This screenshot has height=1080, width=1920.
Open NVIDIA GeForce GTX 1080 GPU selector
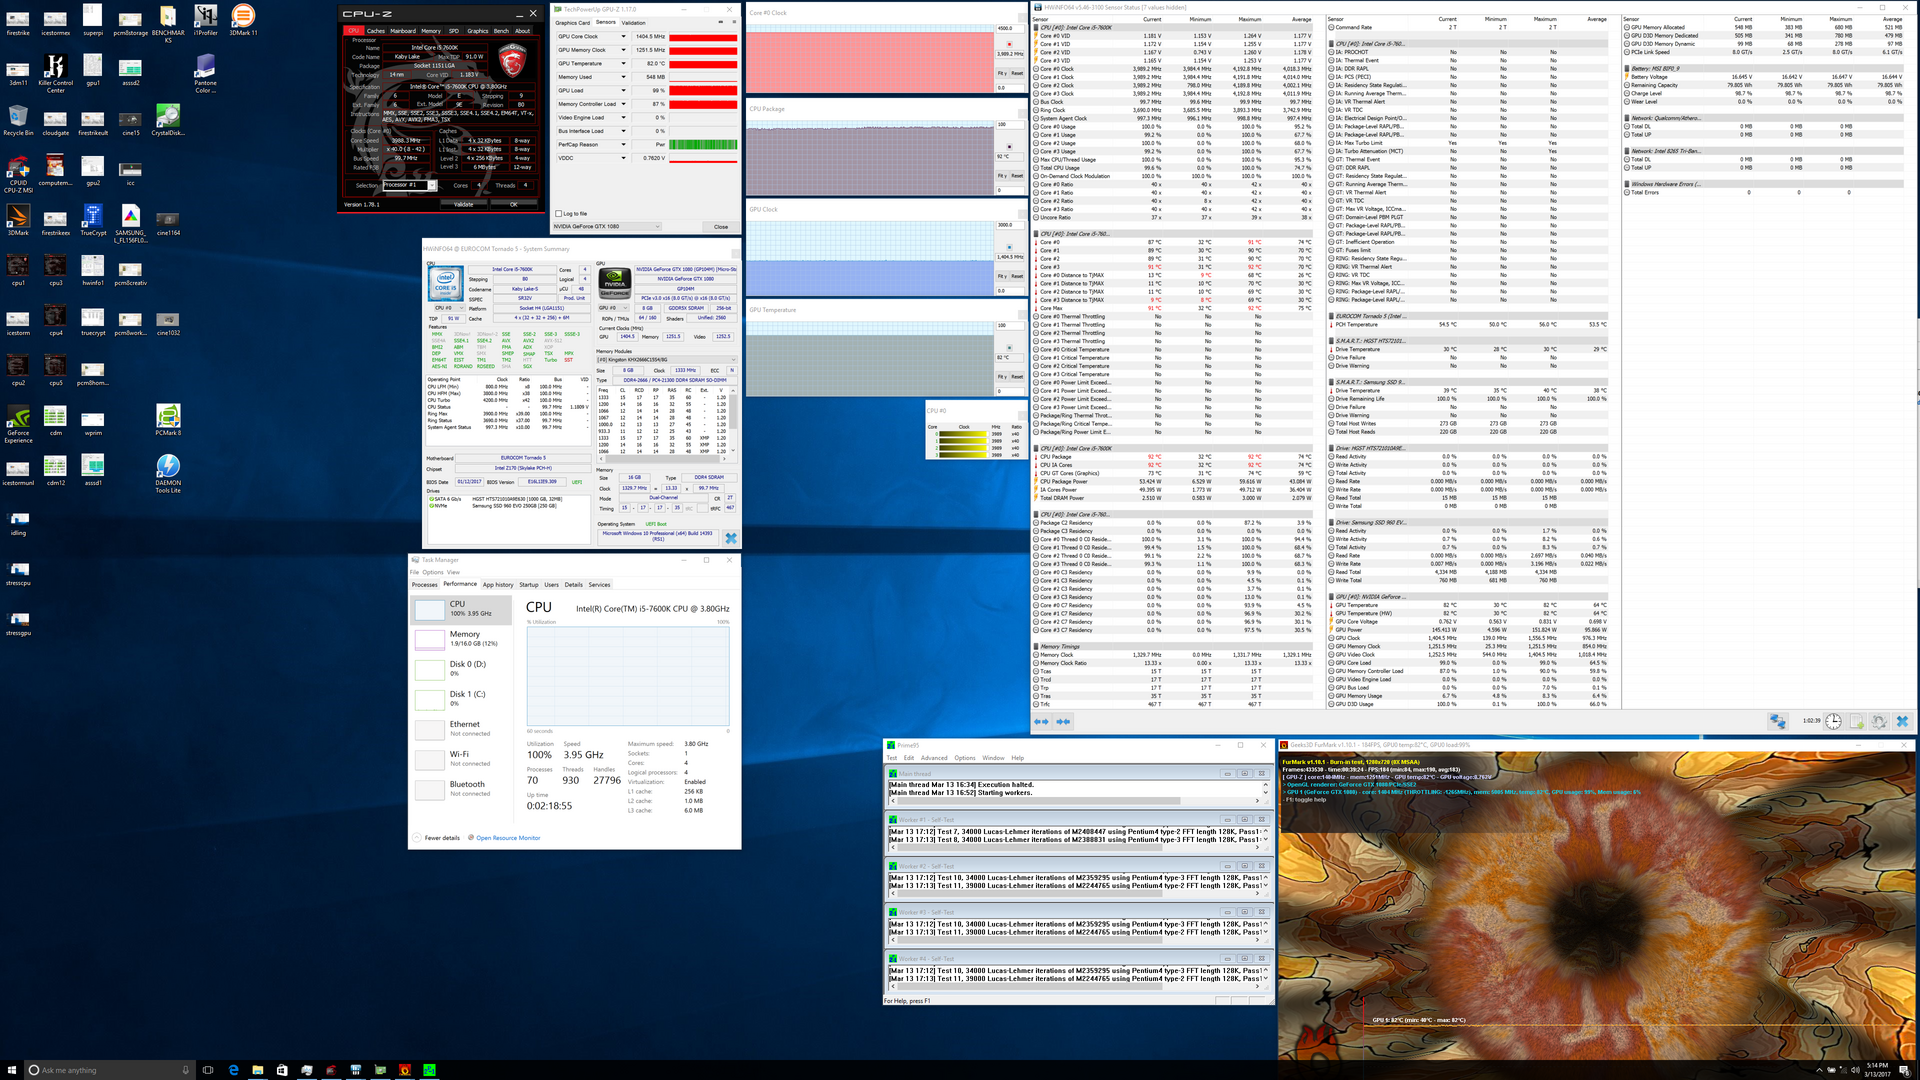point(607,226)
